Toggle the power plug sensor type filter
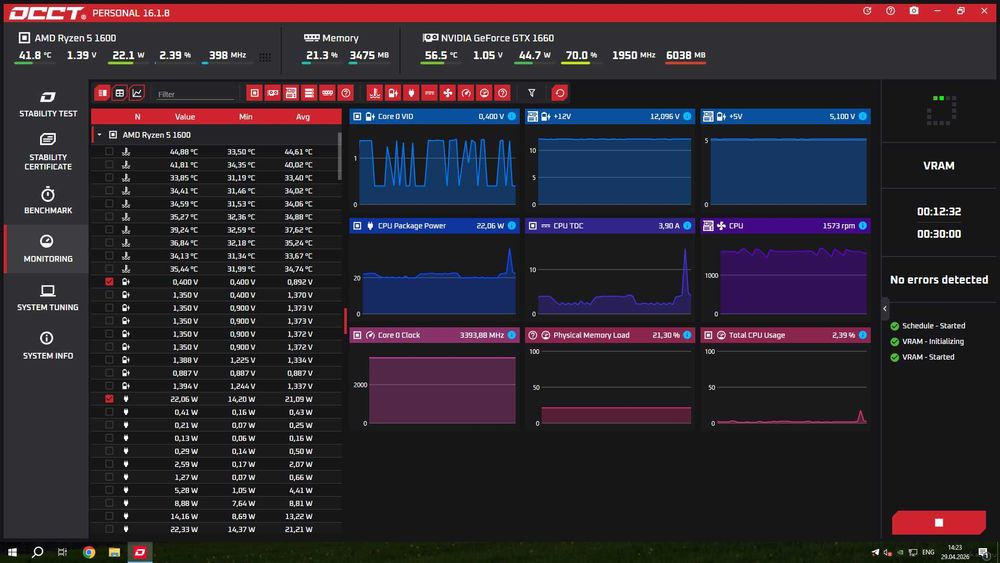Screen dimensions: 1000x563 [411, 93]
